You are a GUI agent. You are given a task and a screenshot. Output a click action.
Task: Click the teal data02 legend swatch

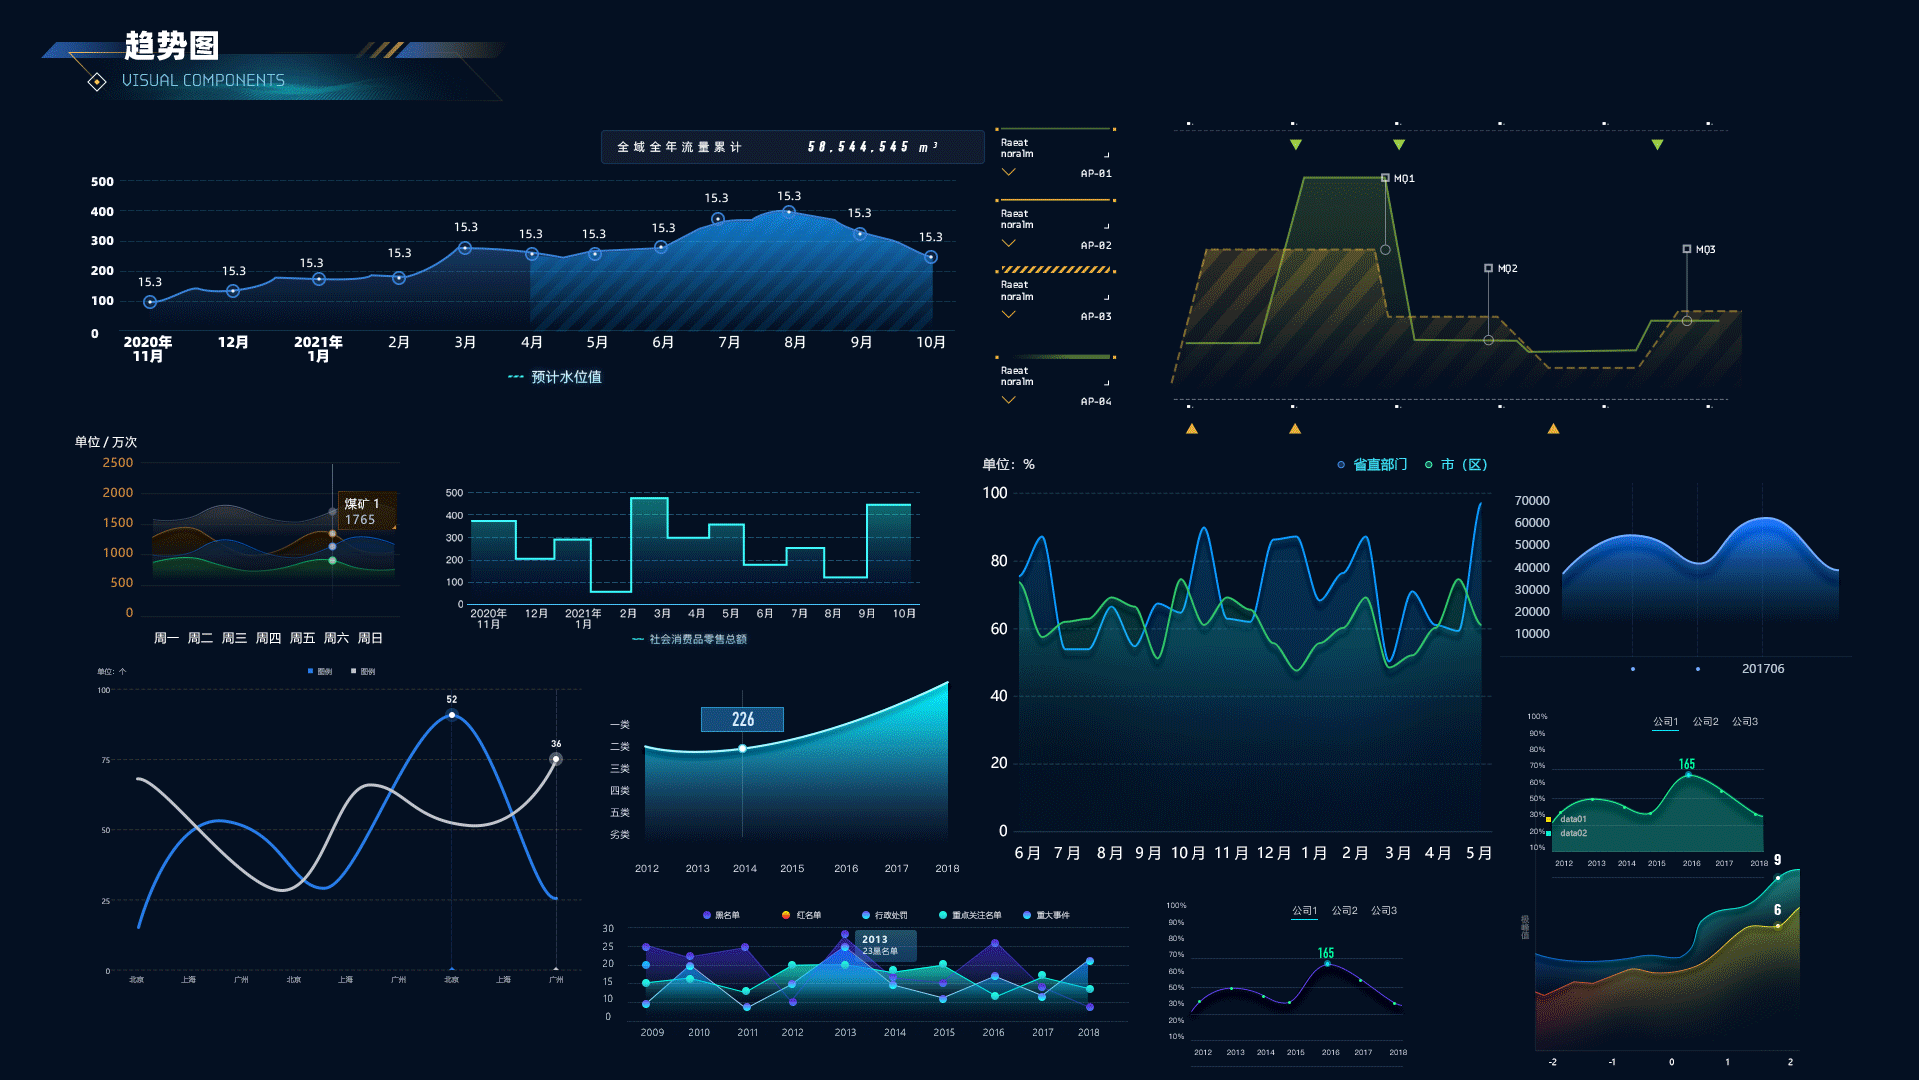click(x=1548, y=833)
